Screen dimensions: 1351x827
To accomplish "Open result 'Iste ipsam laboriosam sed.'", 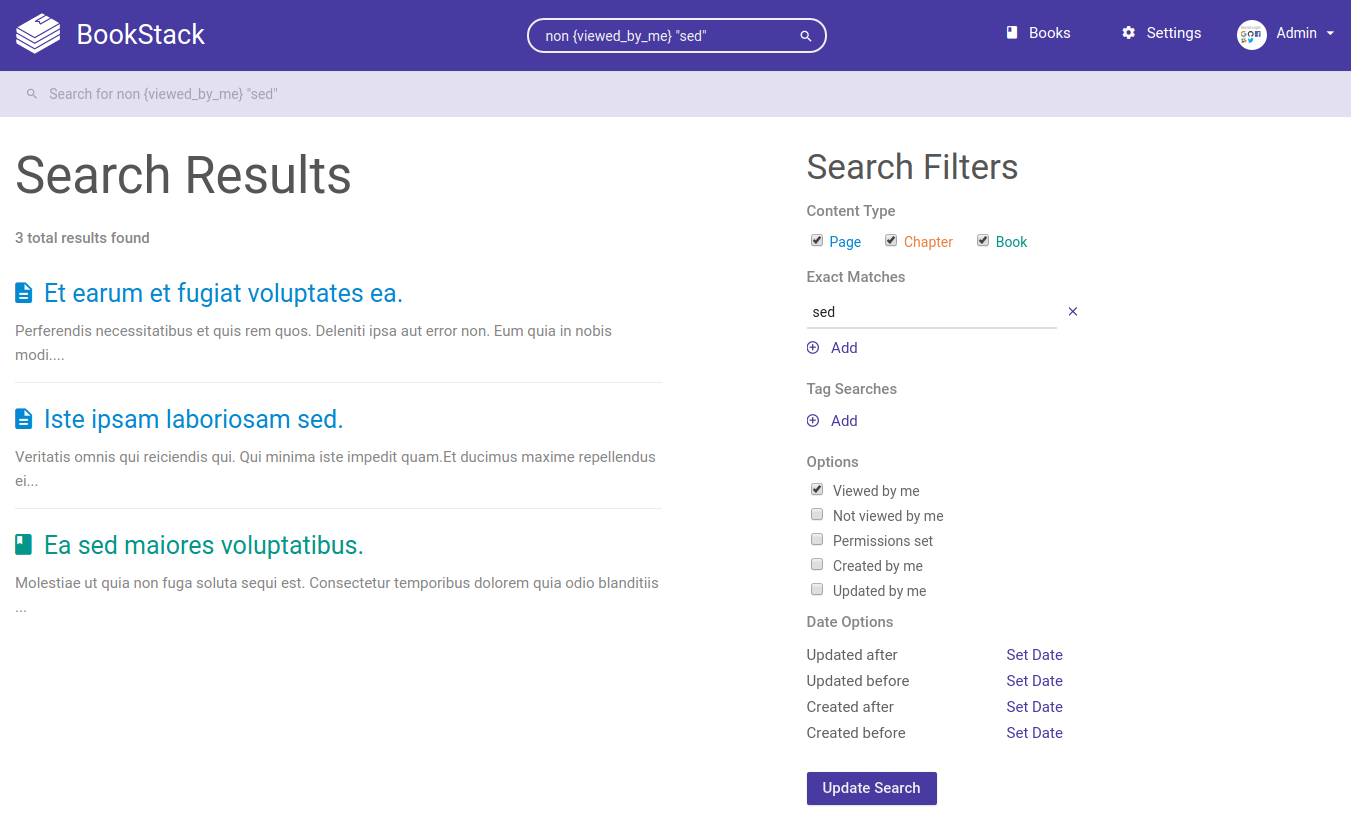I will click(194, 419).
